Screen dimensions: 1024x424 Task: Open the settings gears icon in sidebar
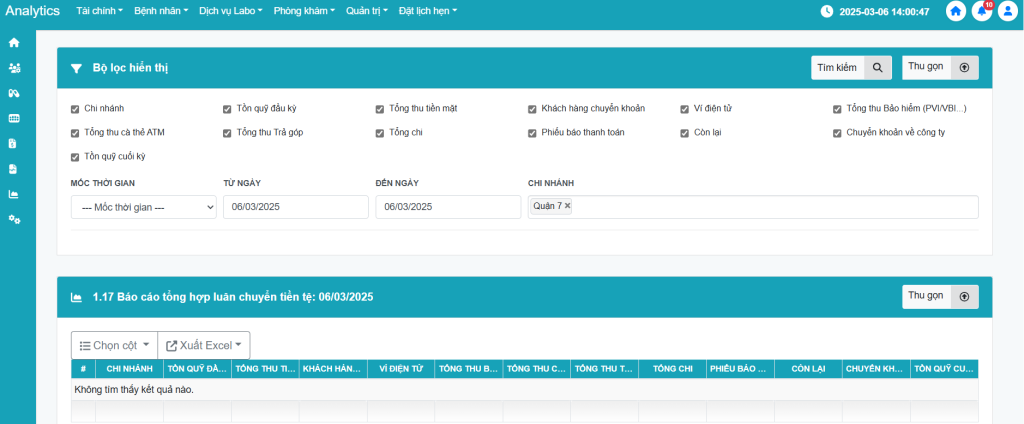pos(14,219)
